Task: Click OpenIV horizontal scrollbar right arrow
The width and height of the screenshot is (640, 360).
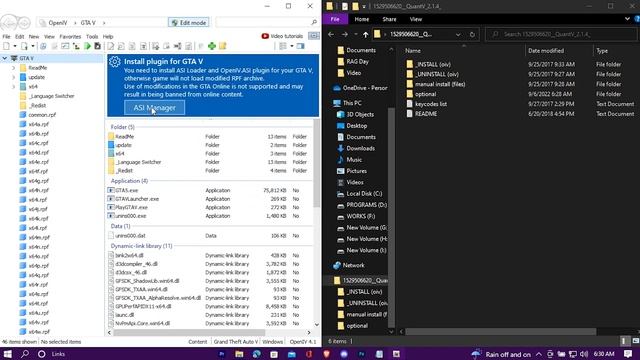Action: point(309,333)
